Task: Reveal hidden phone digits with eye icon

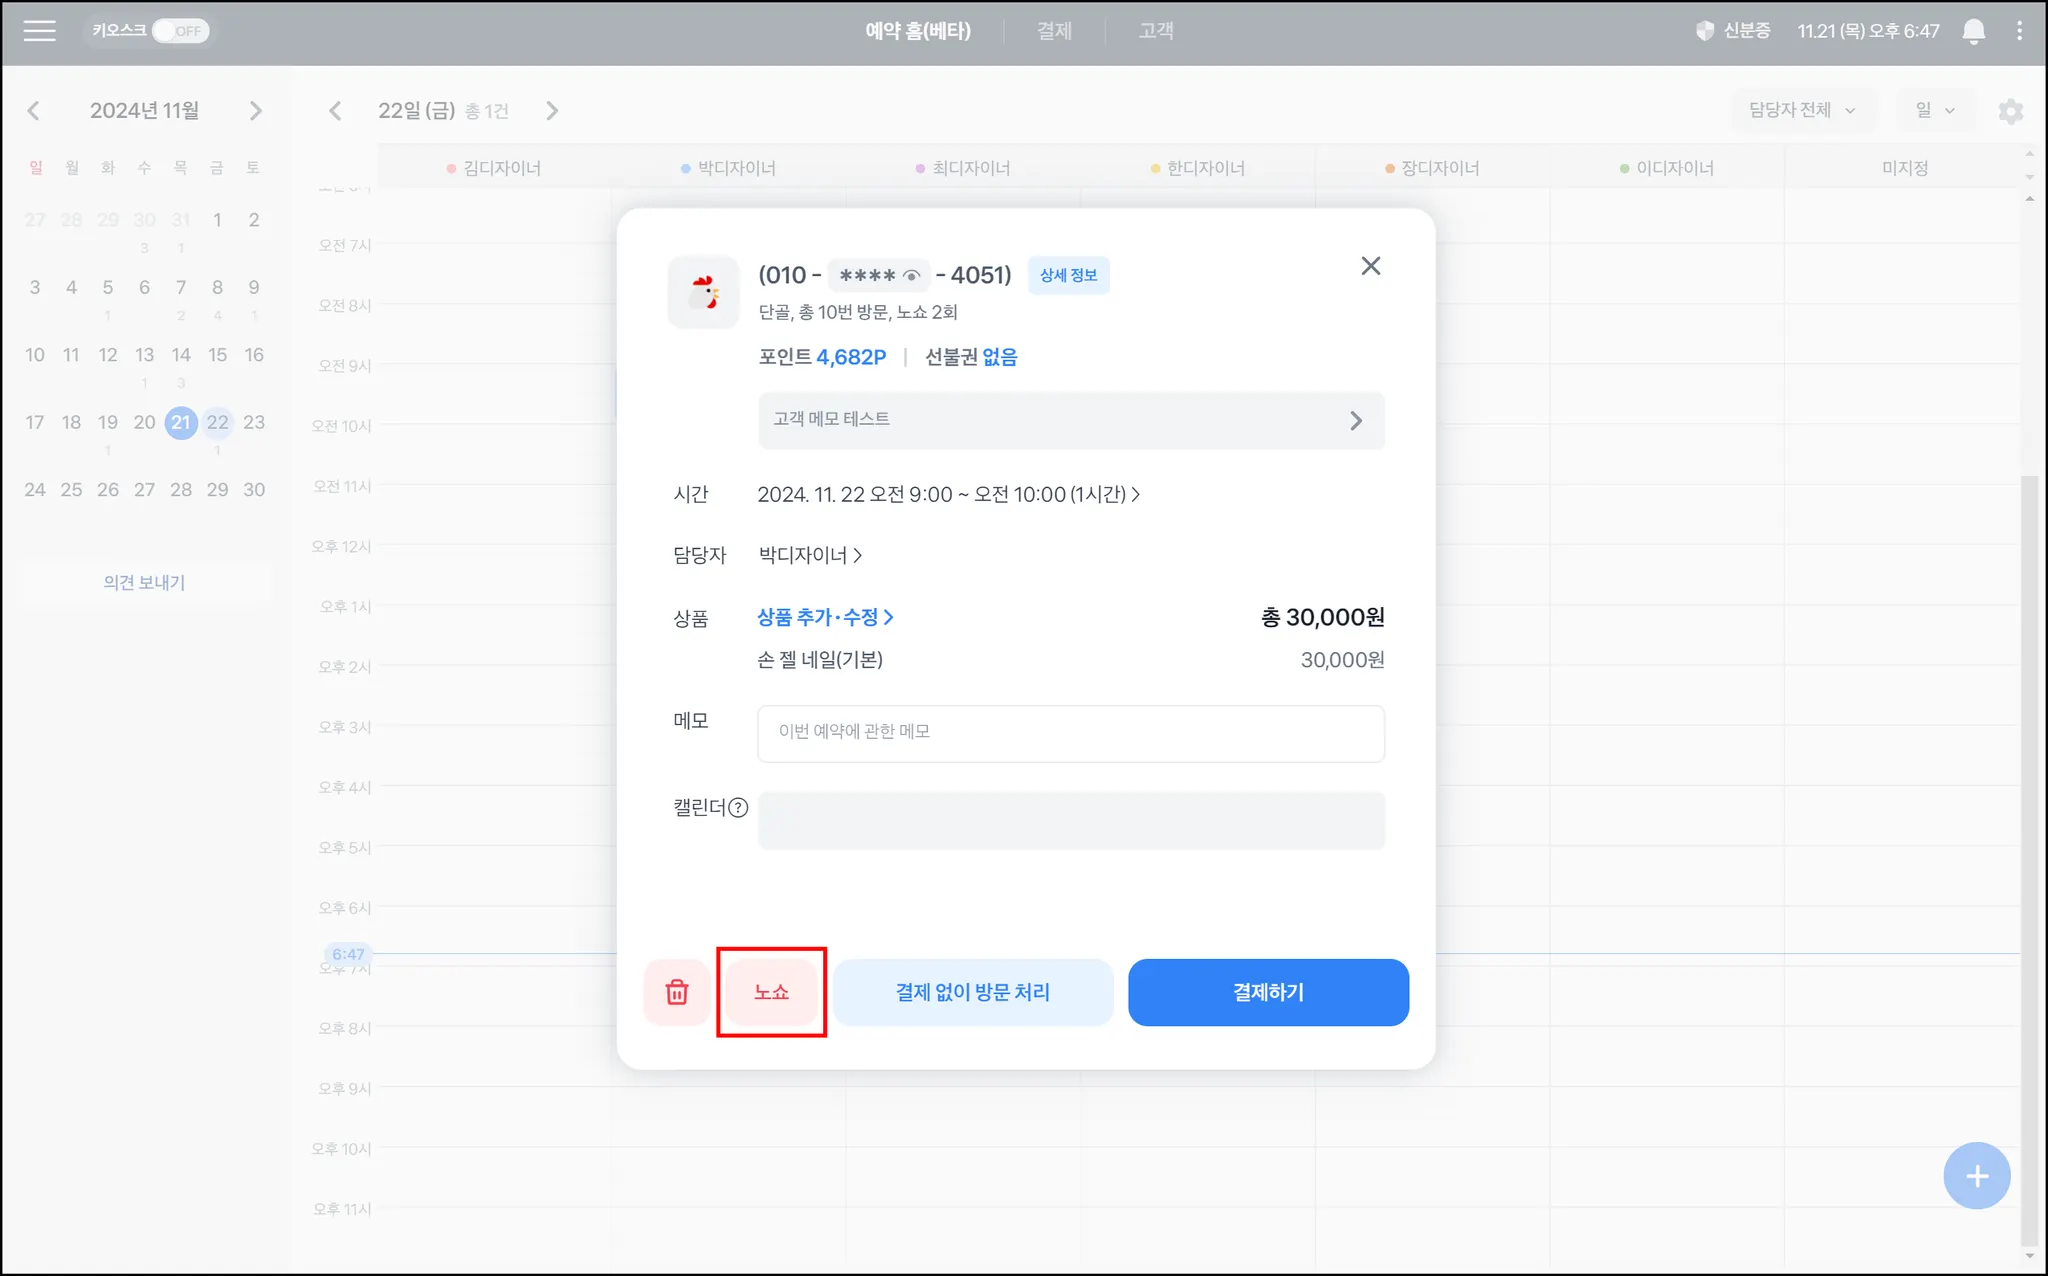Action: (911, 275)
